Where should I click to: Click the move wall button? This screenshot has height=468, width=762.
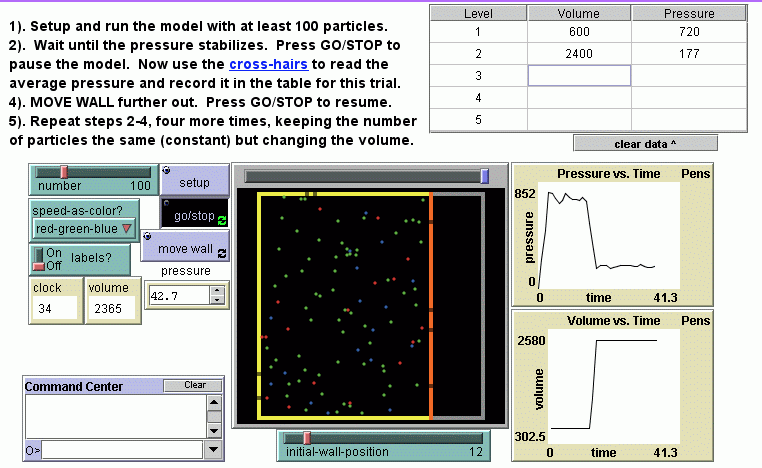coord(184,249)
